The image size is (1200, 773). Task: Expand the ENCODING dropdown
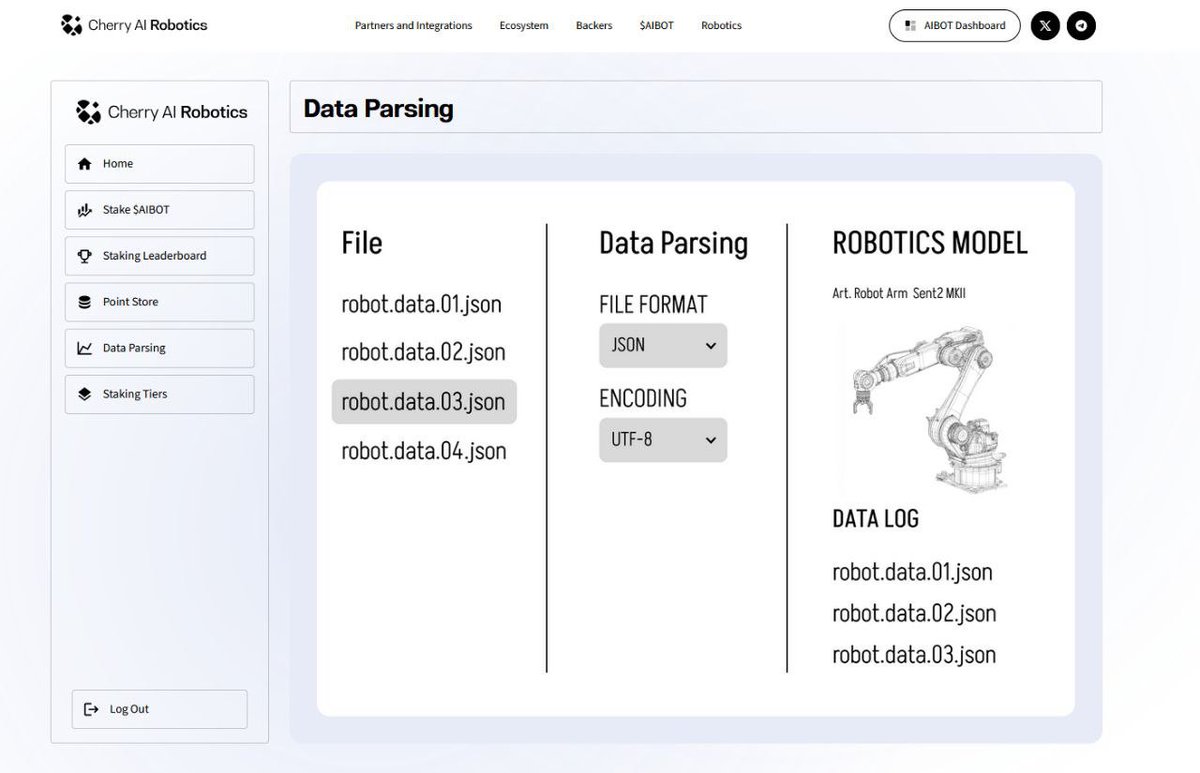[662, 440]
